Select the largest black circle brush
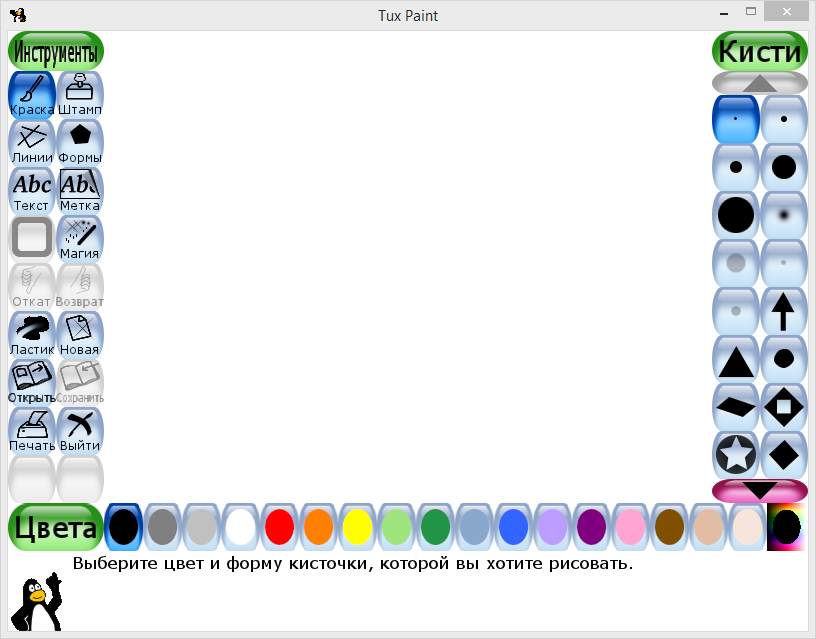The image size is (816, 639). (735, 215)
